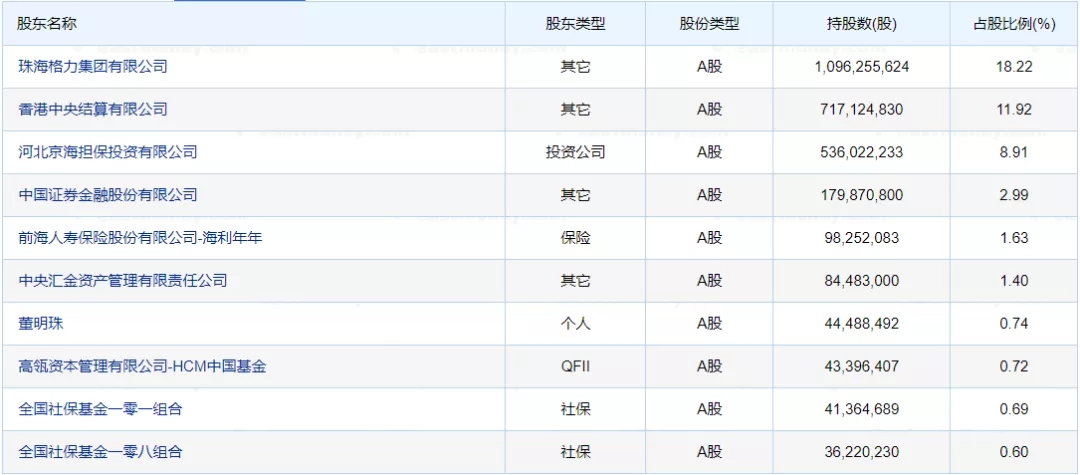Select the 股东类型 column header
The image size is (1080, 475).
click(x=575, y=24)
